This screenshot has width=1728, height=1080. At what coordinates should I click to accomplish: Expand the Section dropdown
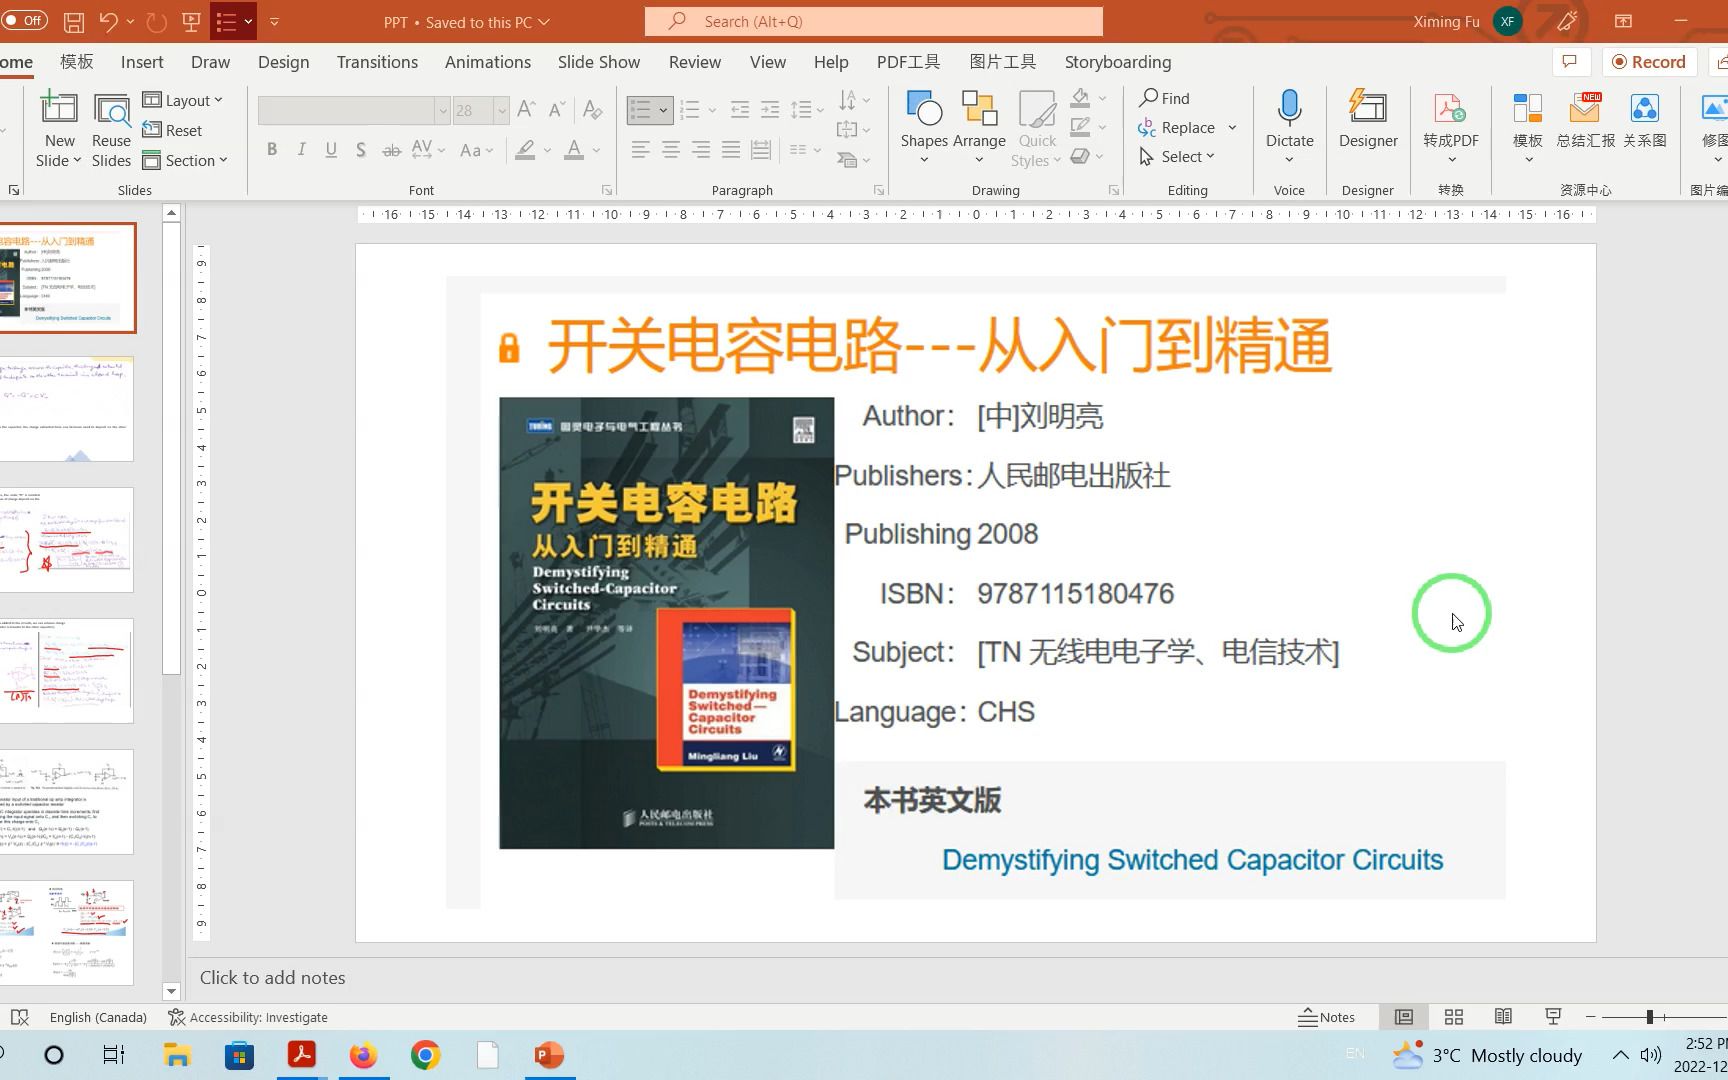(185, 160)
